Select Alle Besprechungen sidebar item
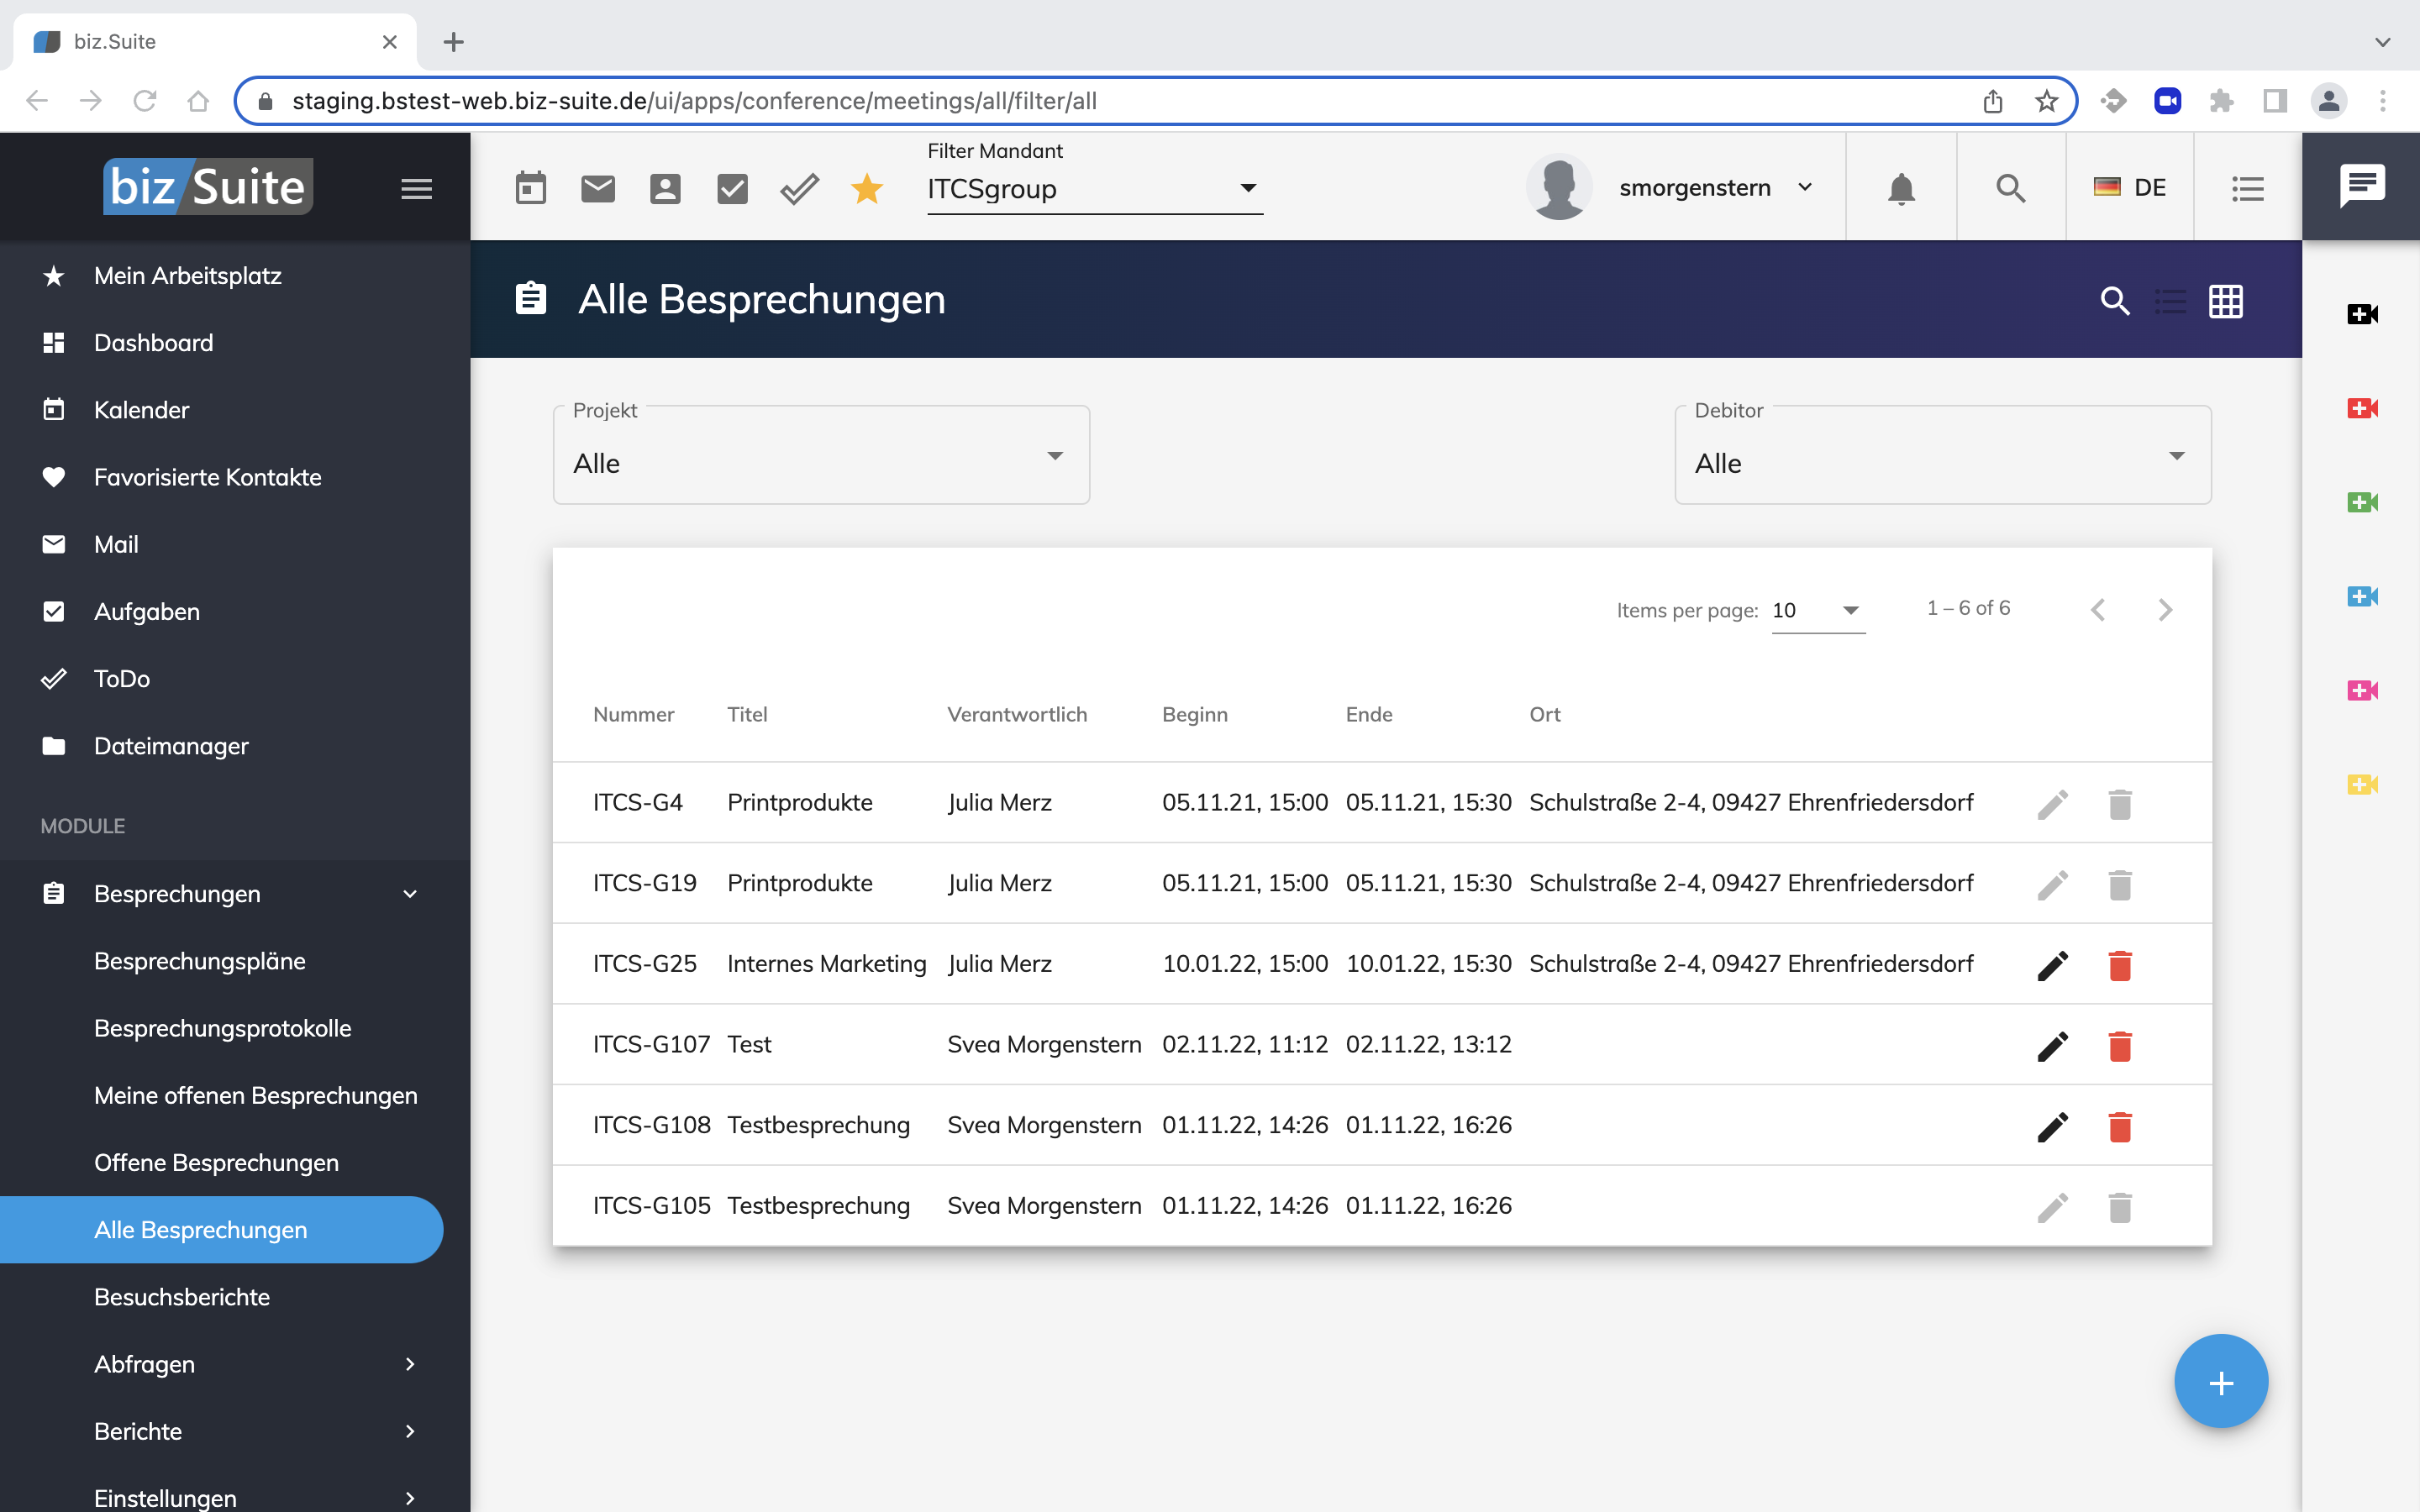Image resolution: width=2420 pixels, height=1512 pixels. tap(222, 1230)
